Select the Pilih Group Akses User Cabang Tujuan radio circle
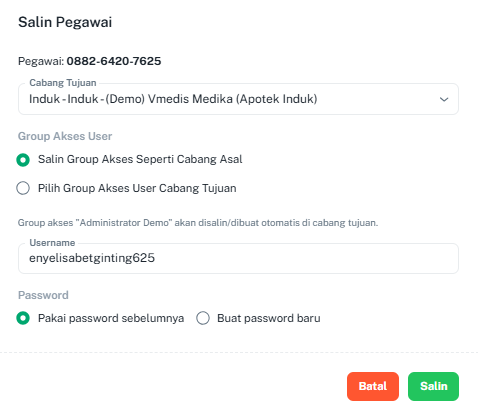478x411 pixels. 23,188
